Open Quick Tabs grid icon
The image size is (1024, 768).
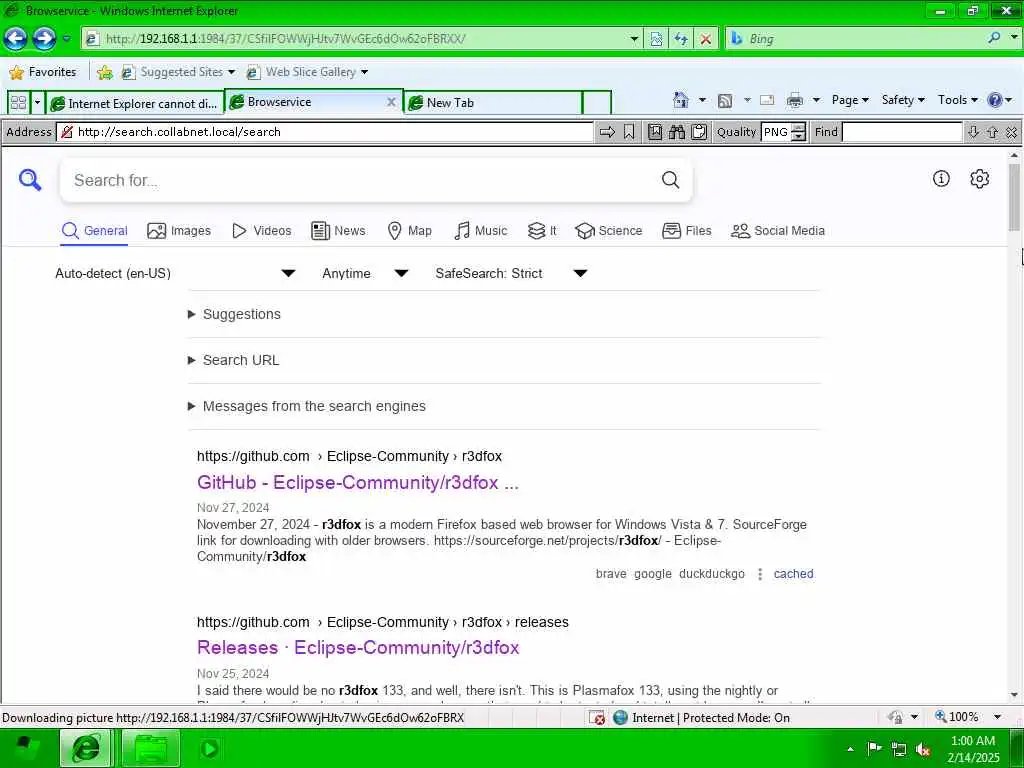[18, 103]
